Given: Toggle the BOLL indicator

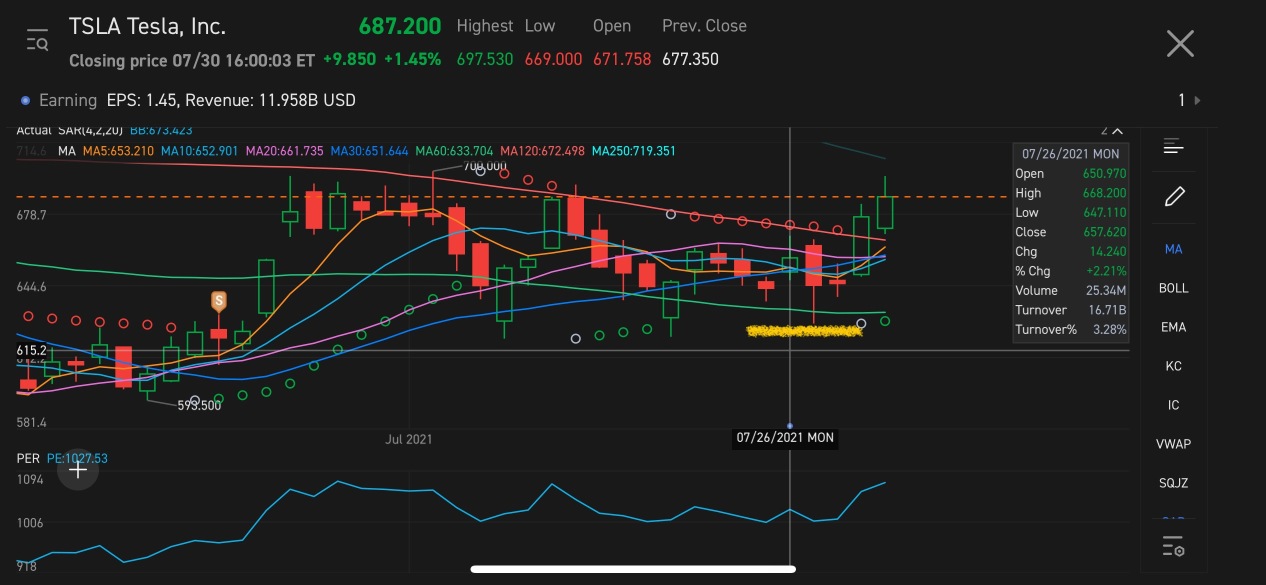Looking at the screenshot, I should [x=1174, y=288].
